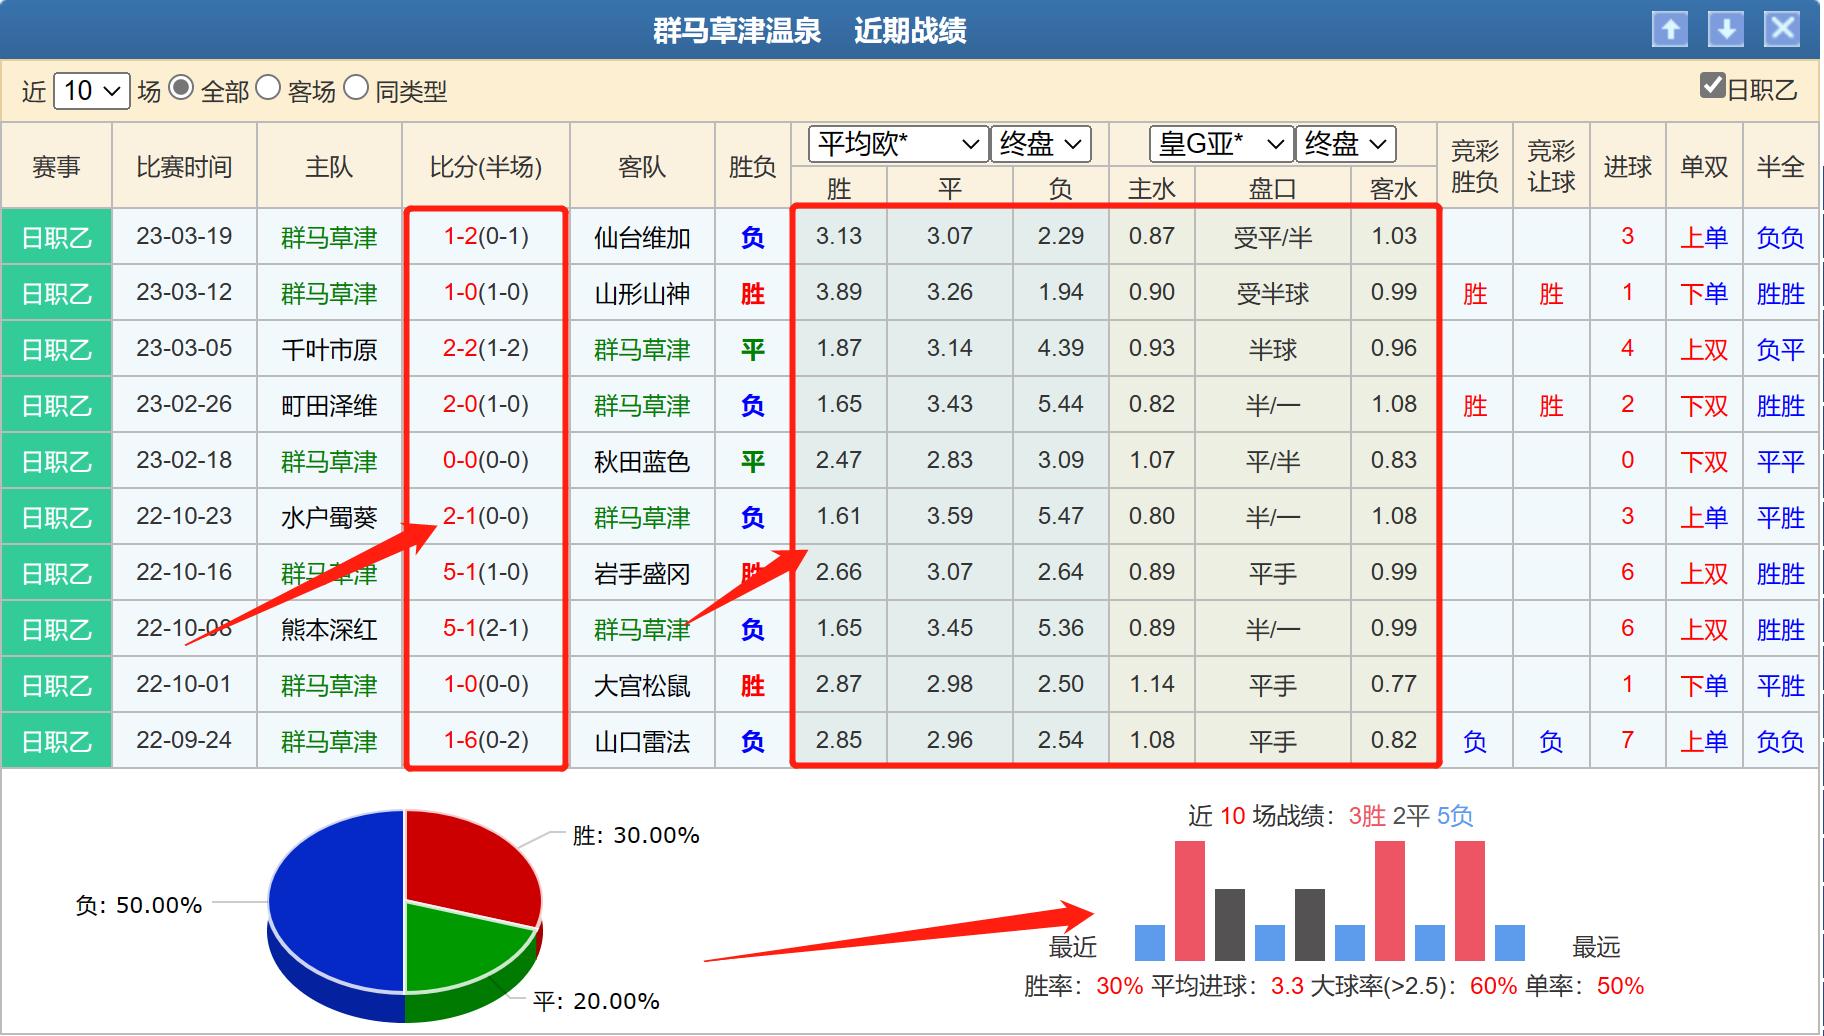Click 群马草津 link in the first row
This screenshot has height=1036, width=1824.
coord(329,236)
